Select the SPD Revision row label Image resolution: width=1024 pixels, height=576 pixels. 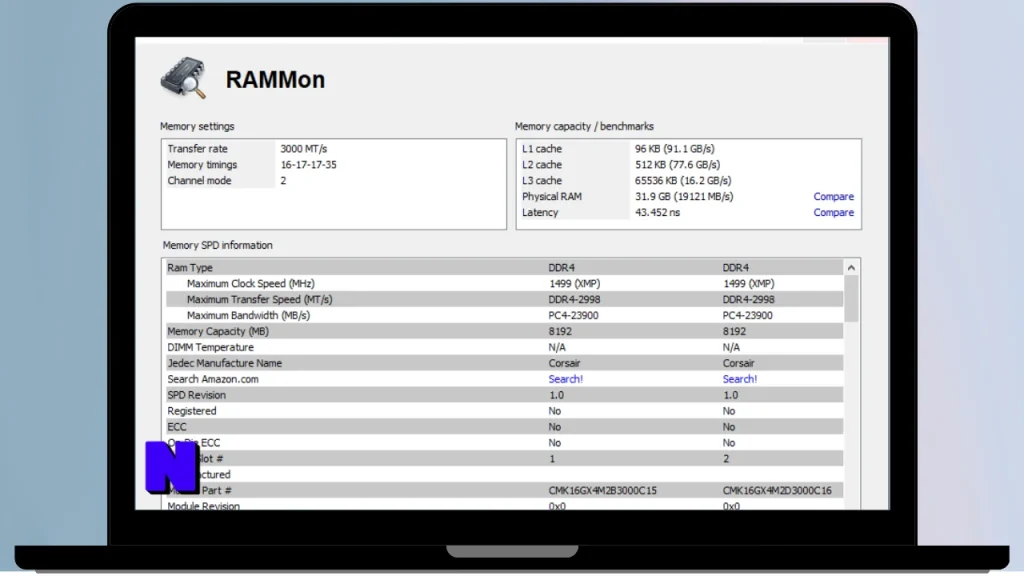196,395
